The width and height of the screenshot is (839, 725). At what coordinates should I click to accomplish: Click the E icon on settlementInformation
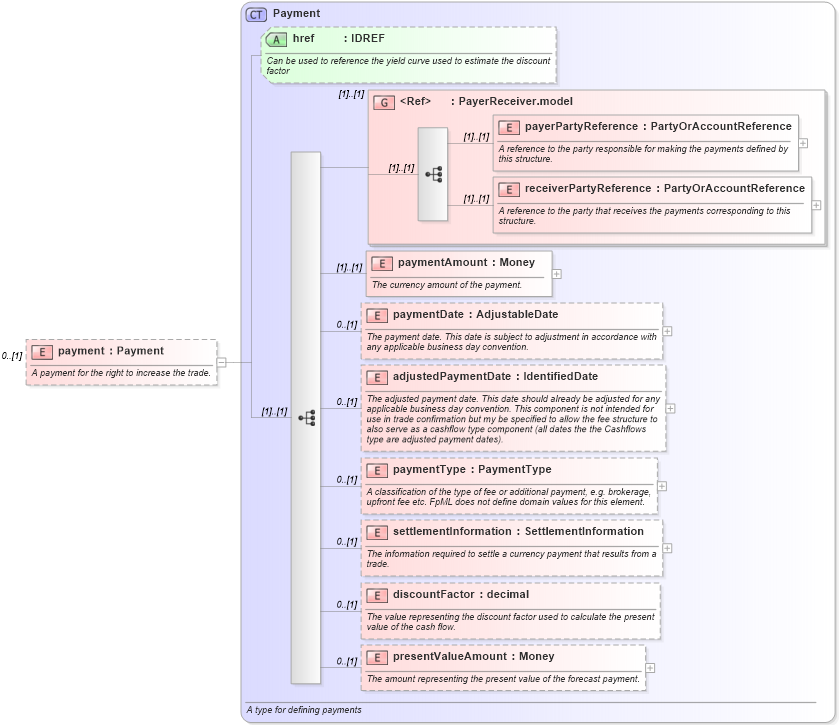[376, 532]
